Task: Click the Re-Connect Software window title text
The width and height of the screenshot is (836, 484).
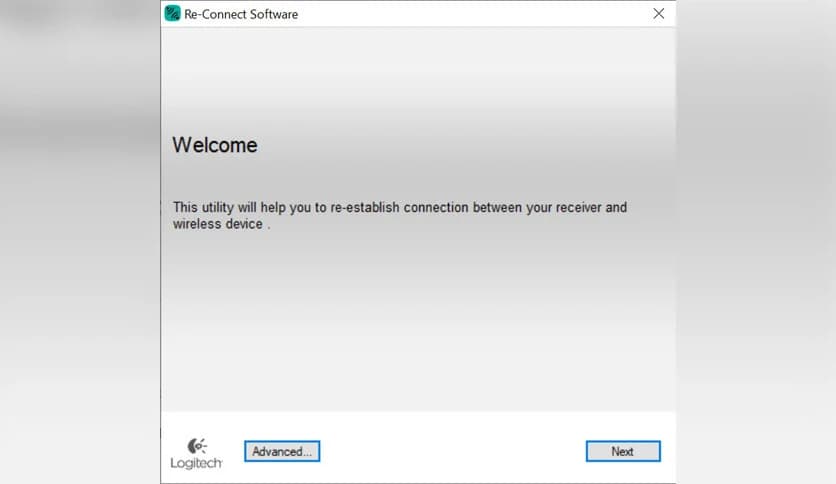Action: (x=241, y=14)
